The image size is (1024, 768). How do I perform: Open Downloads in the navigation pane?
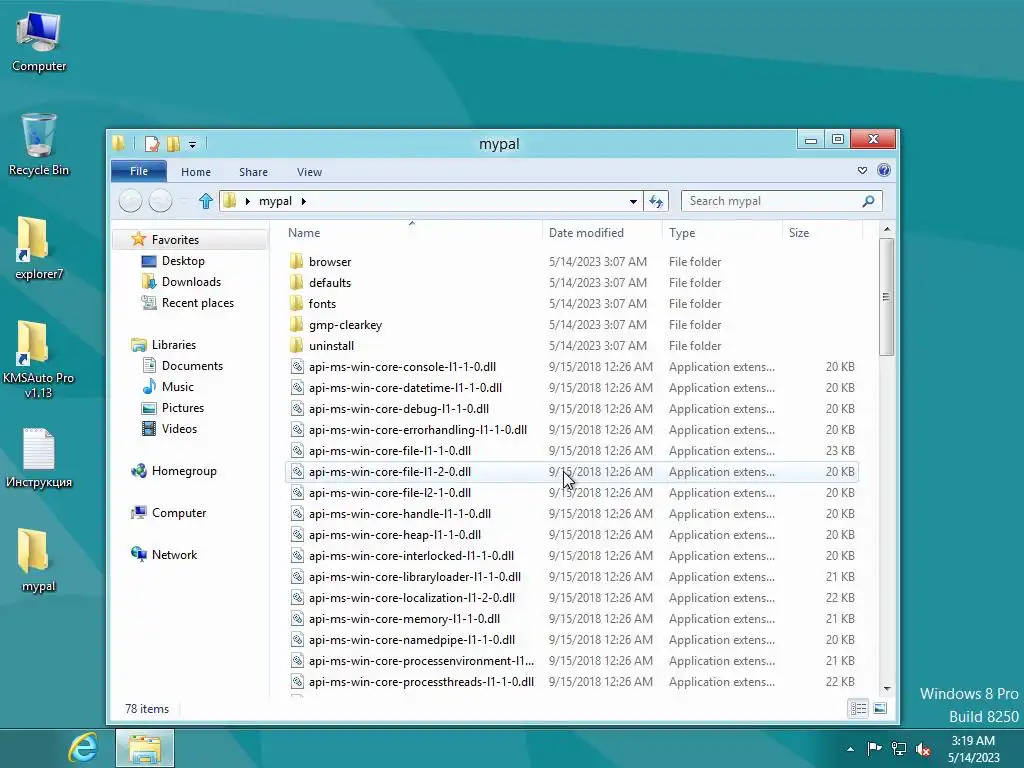tap(191, 281)
